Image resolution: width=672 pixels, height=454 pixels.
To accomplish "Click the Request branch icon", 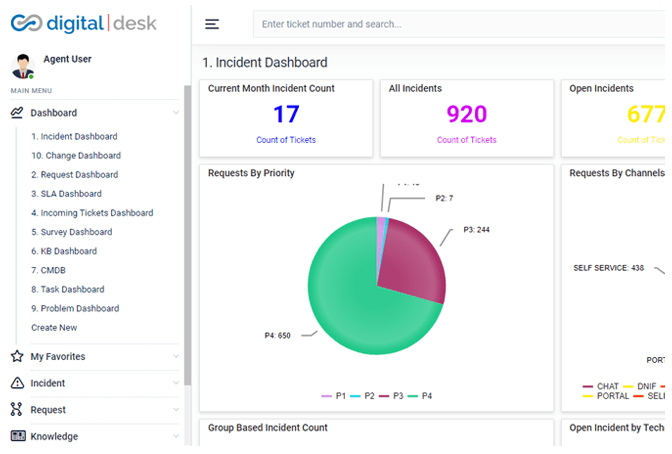I will [17, 410].
